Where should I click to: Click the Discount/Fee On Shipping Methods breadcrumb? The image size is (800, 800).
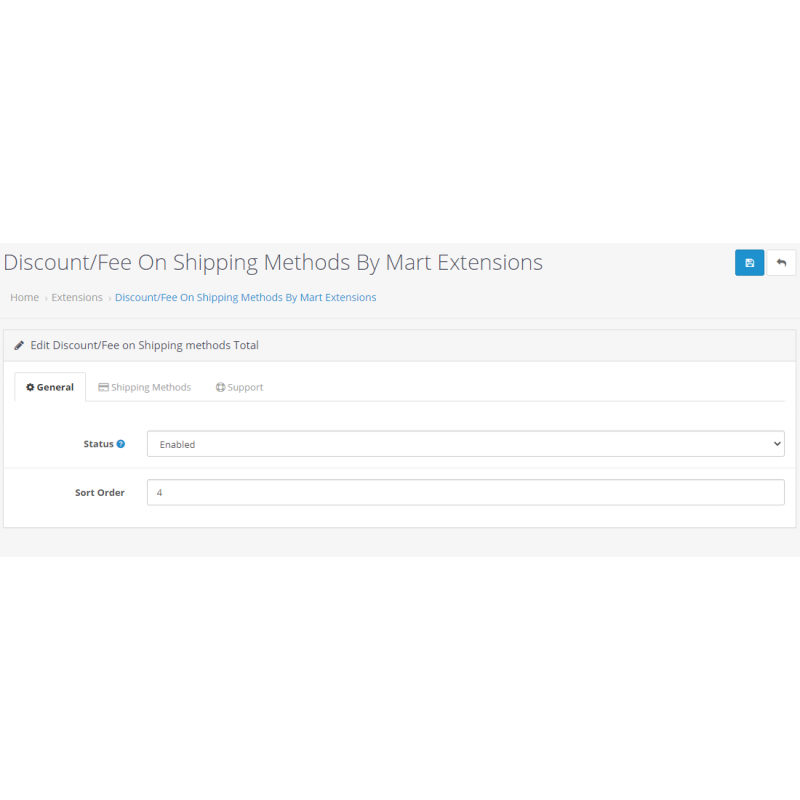(x=245, y=297)
